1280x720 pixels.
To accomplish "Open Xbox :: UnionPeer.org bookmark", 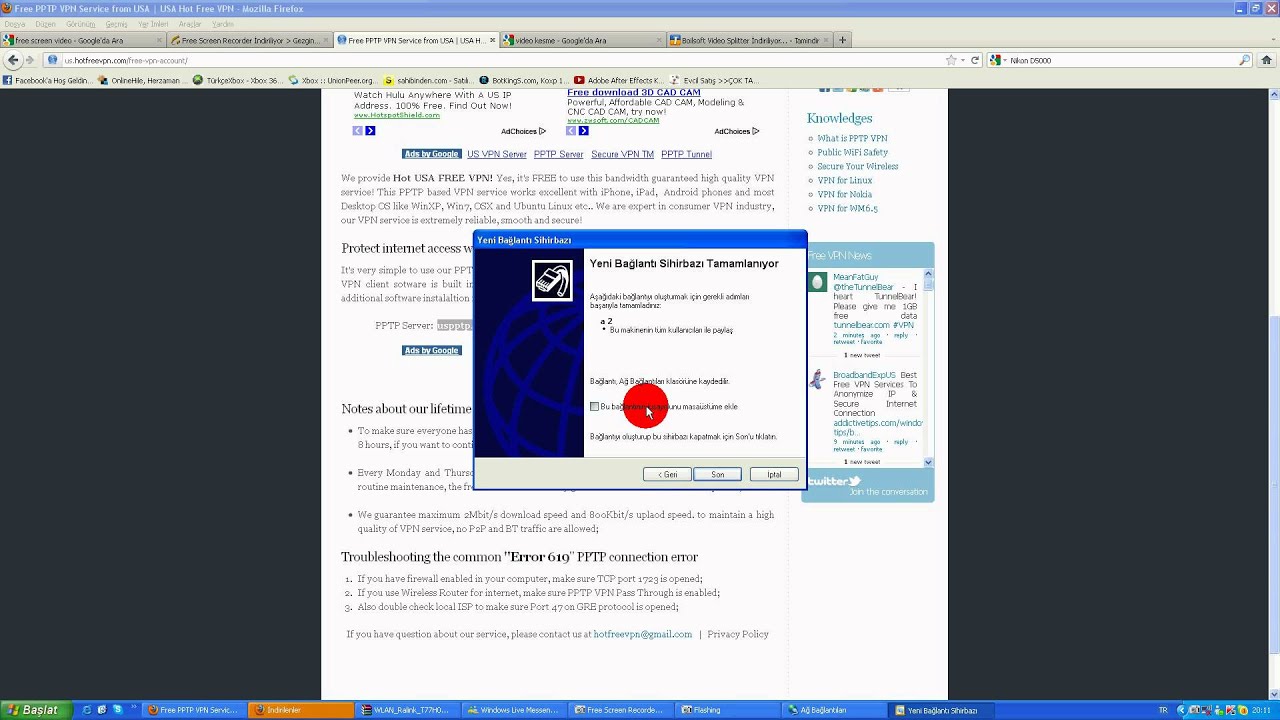I will [332, 80].
